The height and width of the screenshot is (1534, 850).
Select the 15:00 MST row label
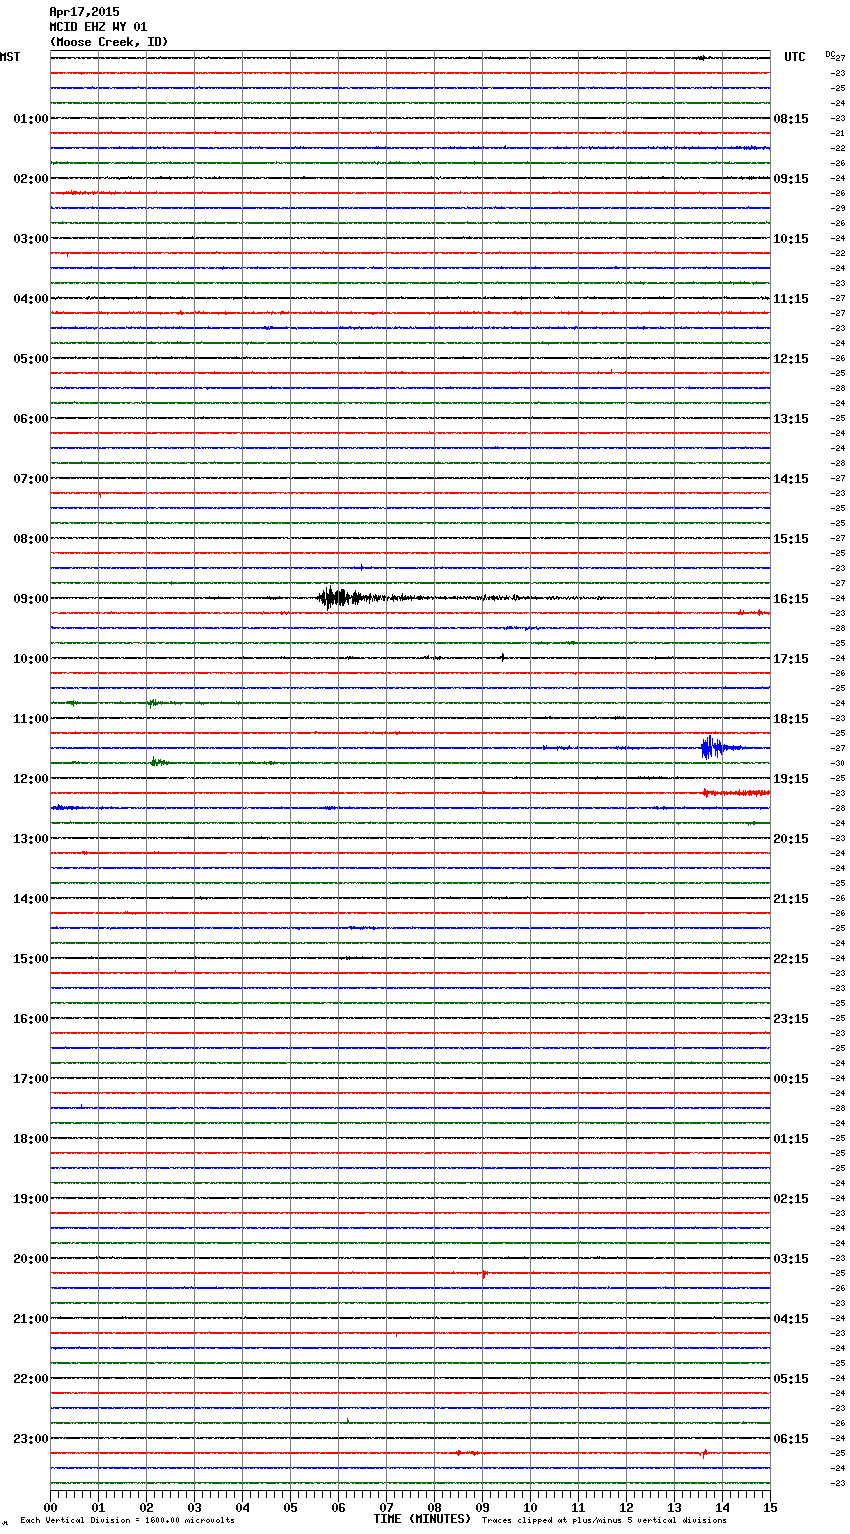(31, 959)
